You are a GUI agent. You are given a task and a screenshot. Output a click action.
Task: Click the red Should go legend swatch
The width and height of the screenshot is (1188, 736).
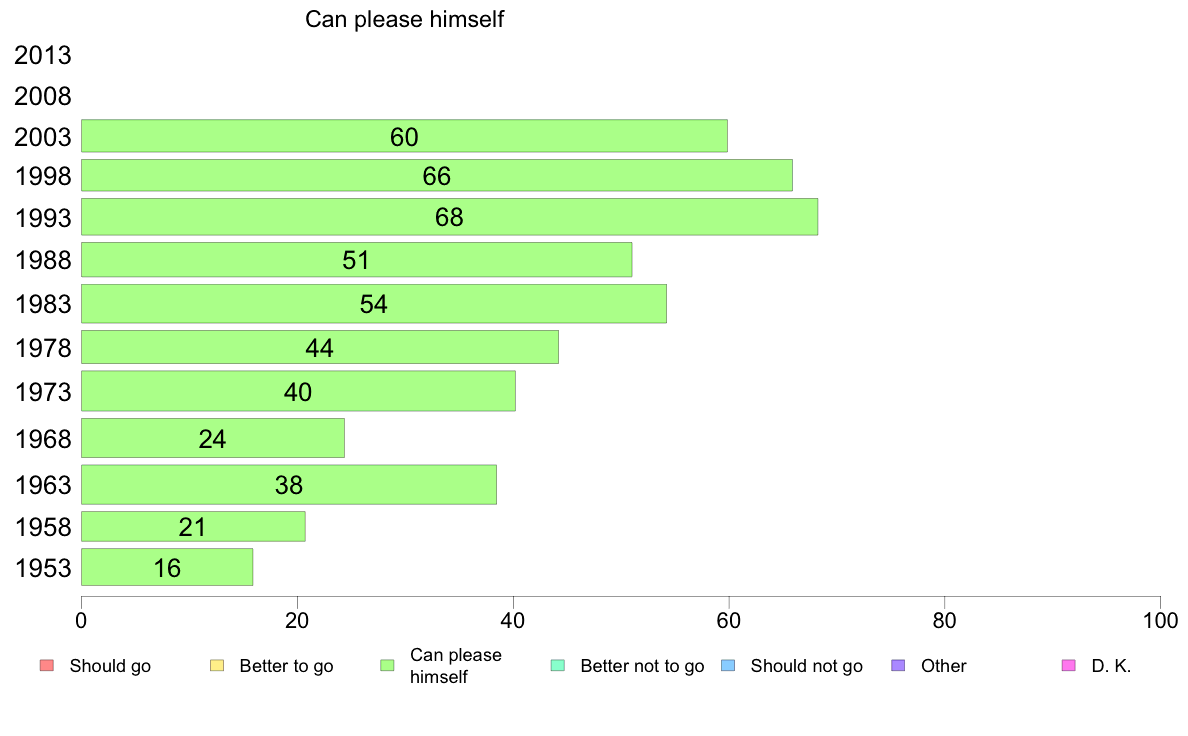click(x=47, y=666)
